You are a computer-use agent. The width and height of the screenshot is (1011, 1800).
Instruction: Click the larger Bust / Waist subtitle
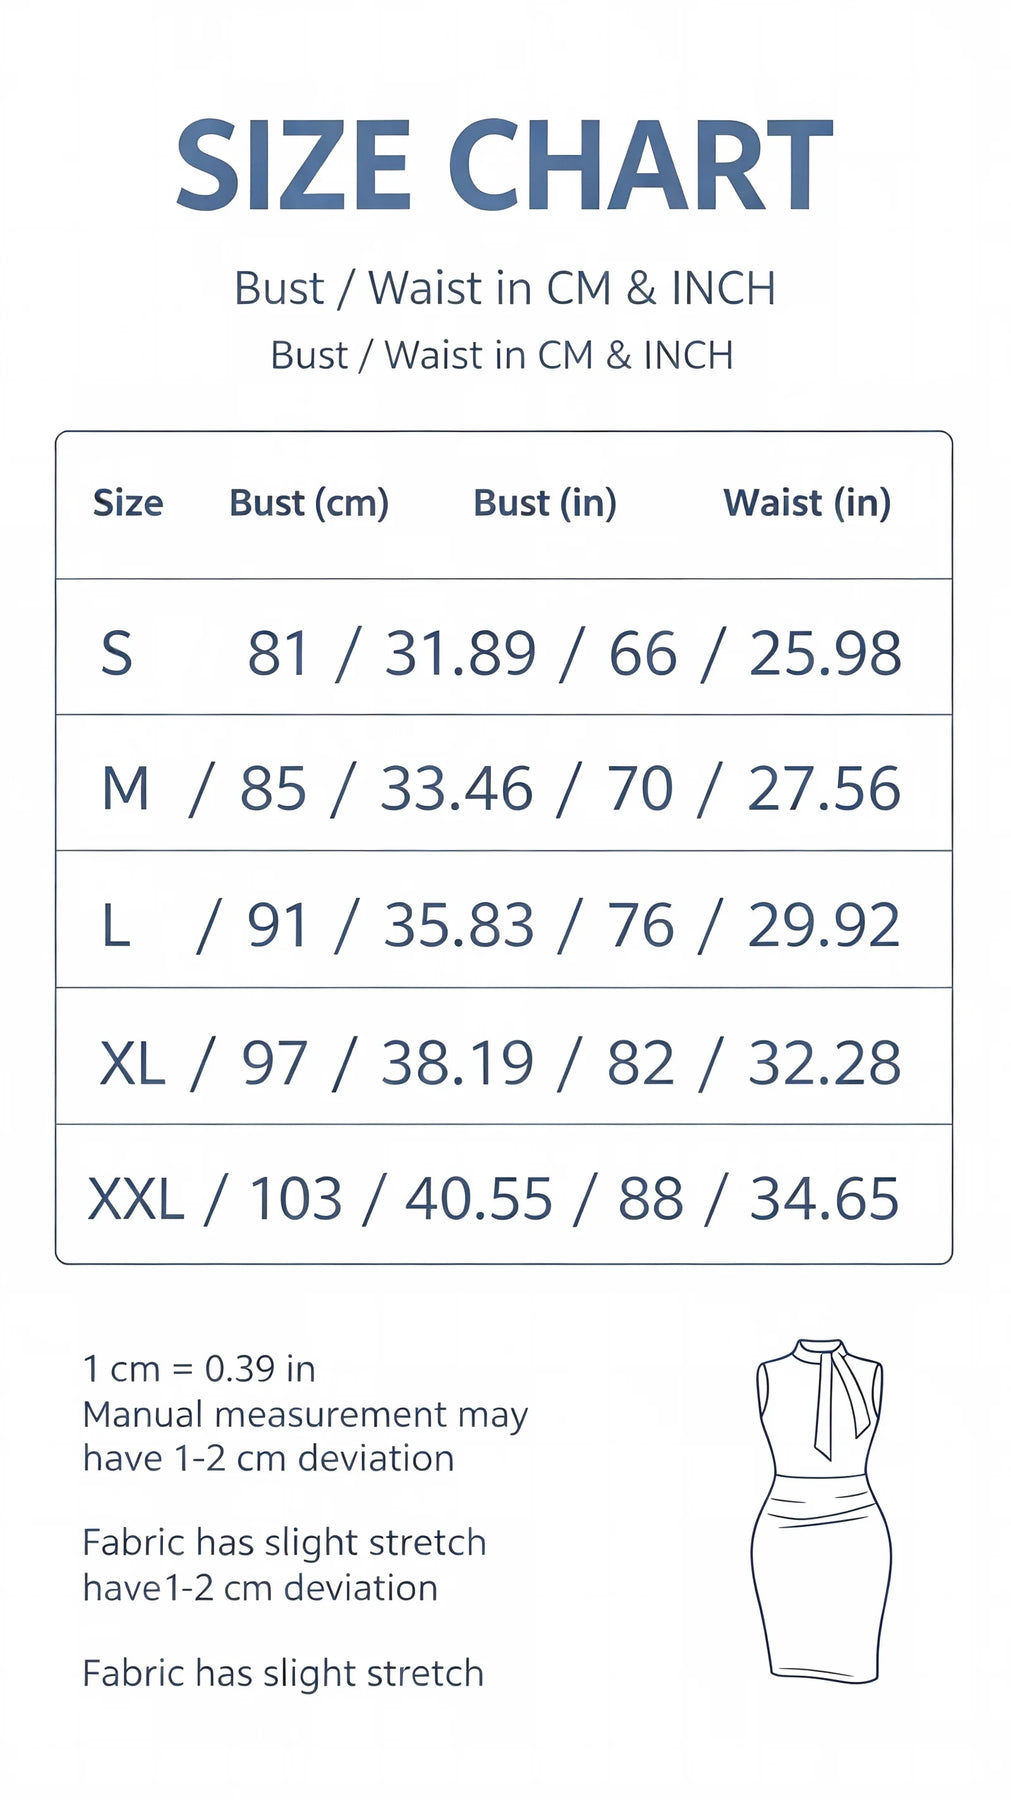[x=505, y=288]
